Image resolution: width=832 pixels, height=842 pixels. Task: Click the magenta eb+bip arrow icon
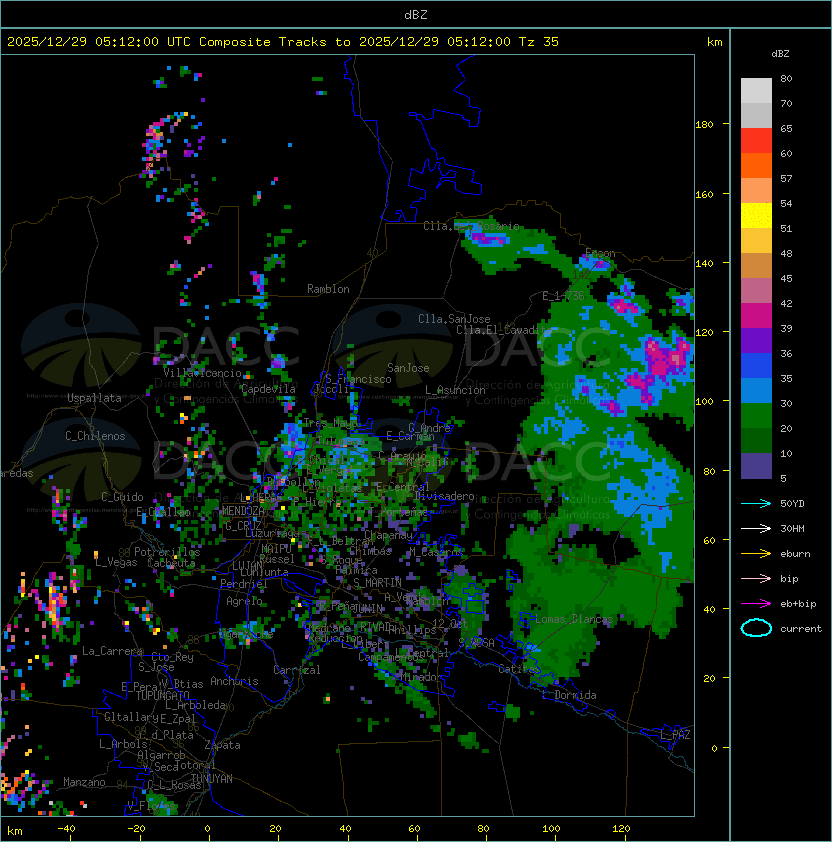[756, 604]
